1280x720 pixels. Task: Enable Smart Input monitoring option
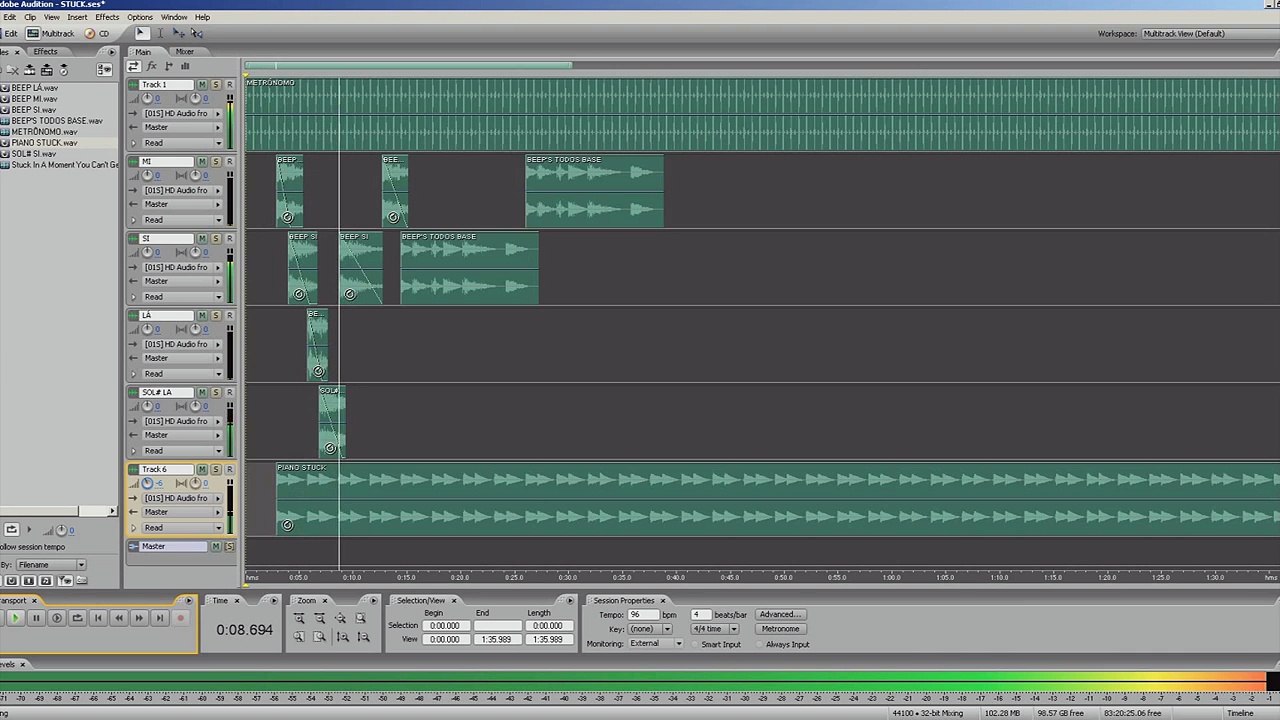click(x=715, y=644)
